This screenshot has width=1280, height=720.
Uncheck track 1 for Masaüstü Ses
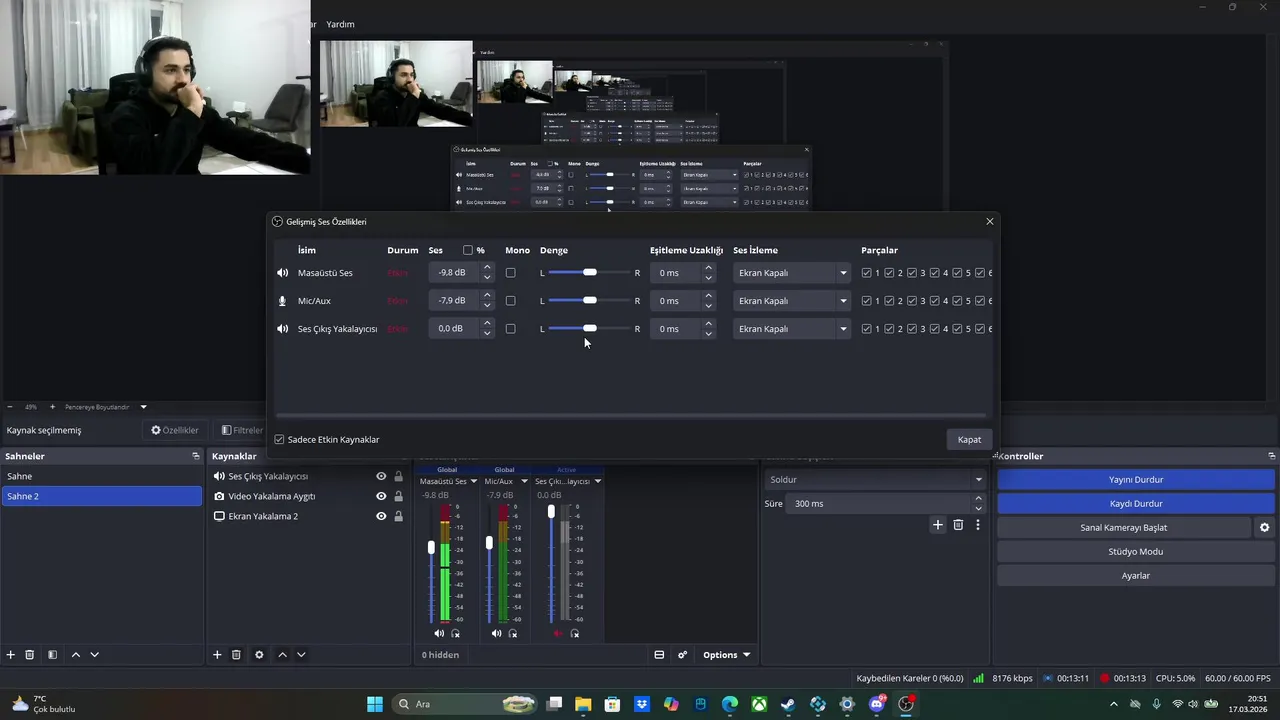[867, 273]
